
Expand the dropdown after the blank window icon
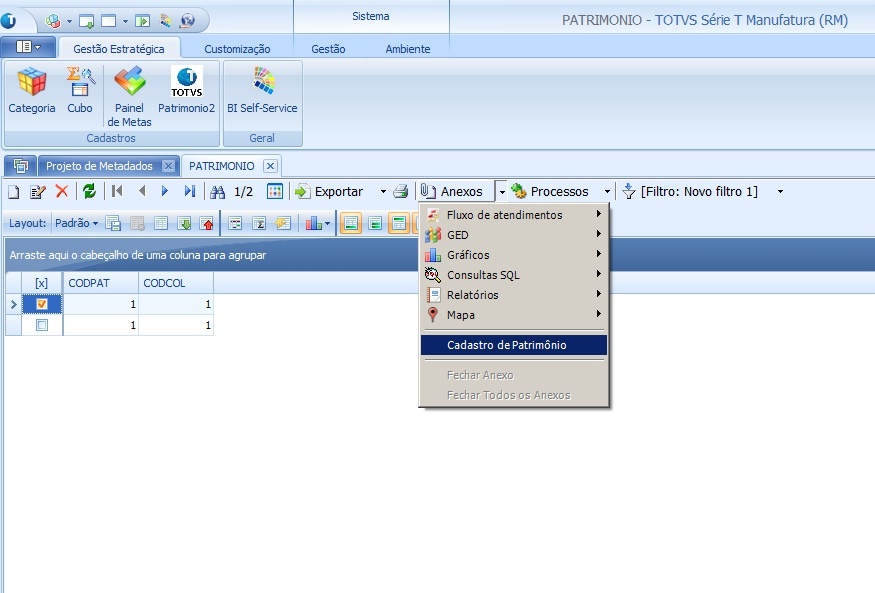coord(125,22)
